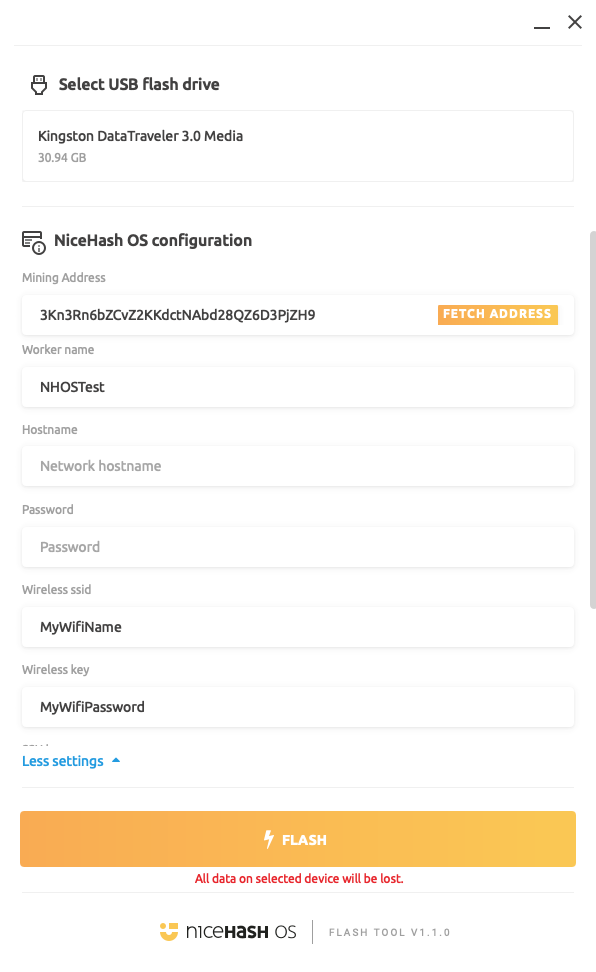Close the flash tool window
The width and height of the screenshot is (596, 972).
pos(575,21)
